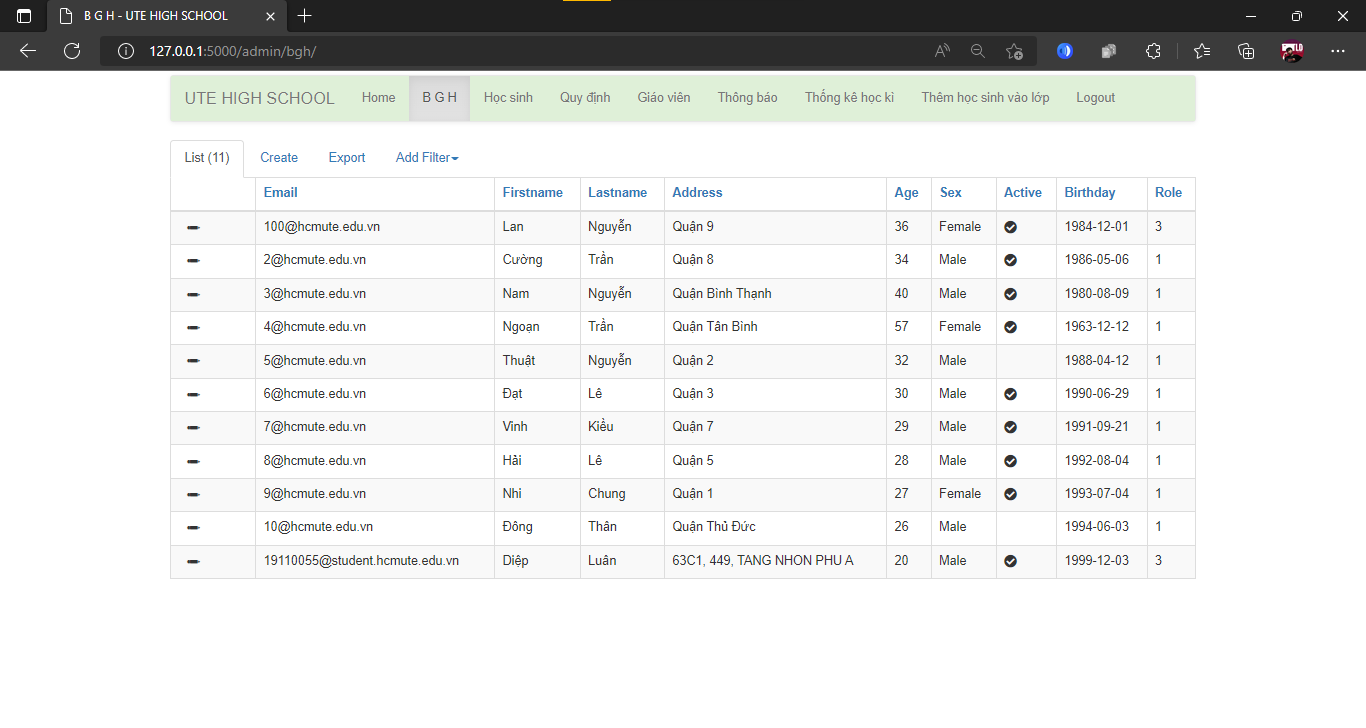Open the Giáo viên menu item
This screenshot has width=1366, height=728.
click(x=663, y=97)
